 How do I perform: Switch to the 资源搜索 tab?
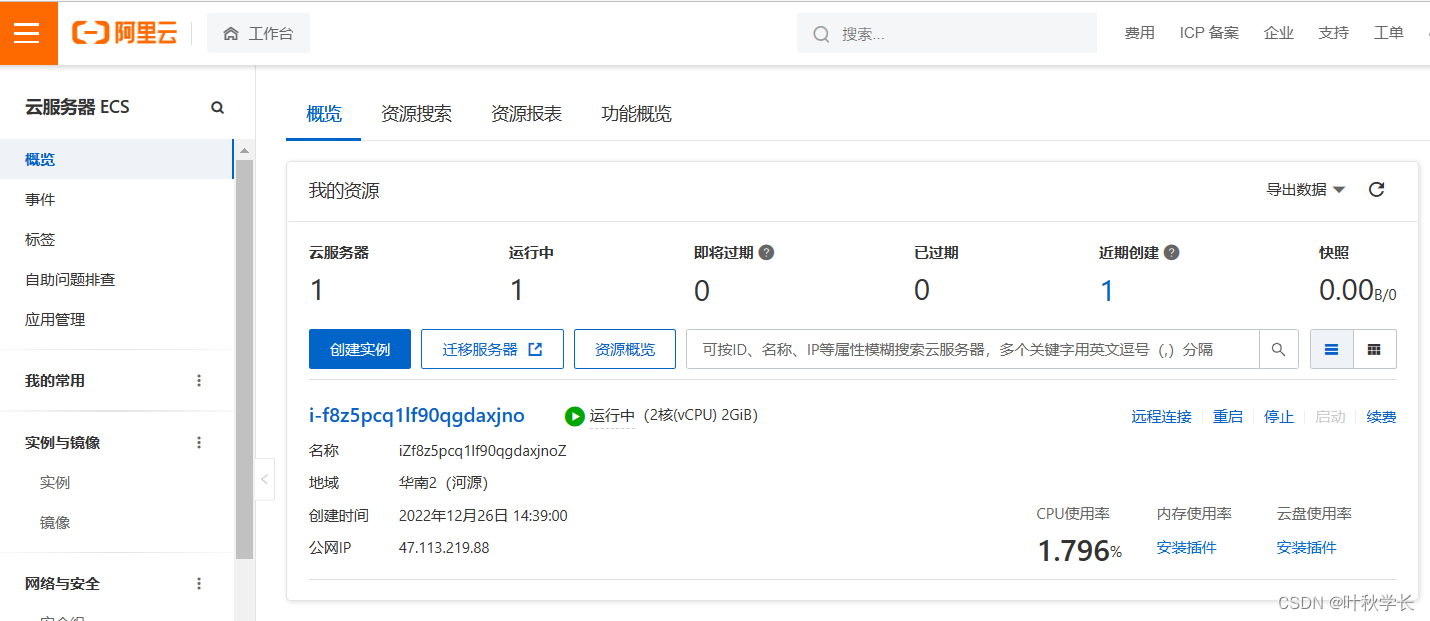pos(416,114)
